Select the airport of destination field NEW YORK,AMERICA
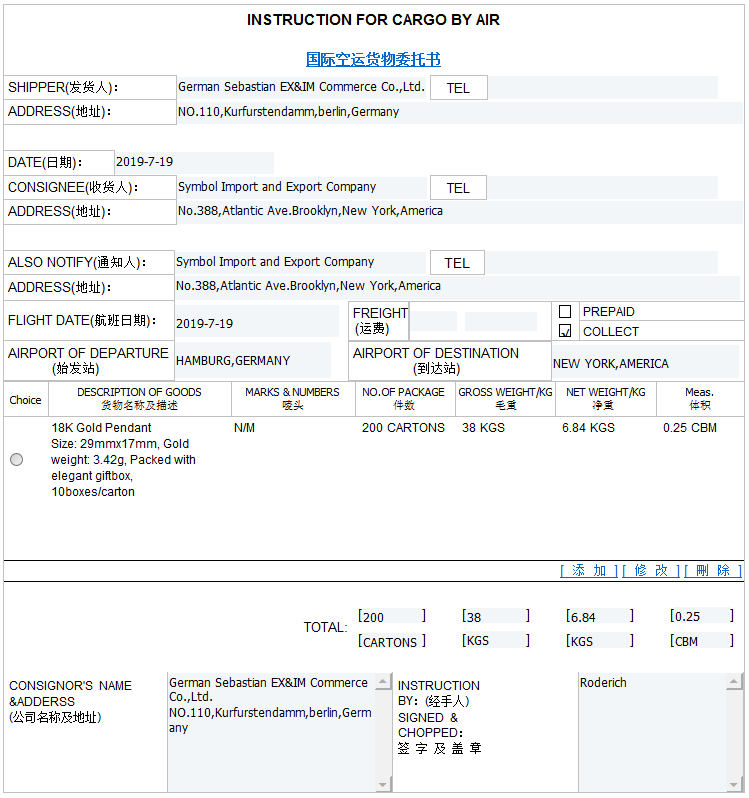This screenshot has width=749, height=798. (x=645, y=363)
